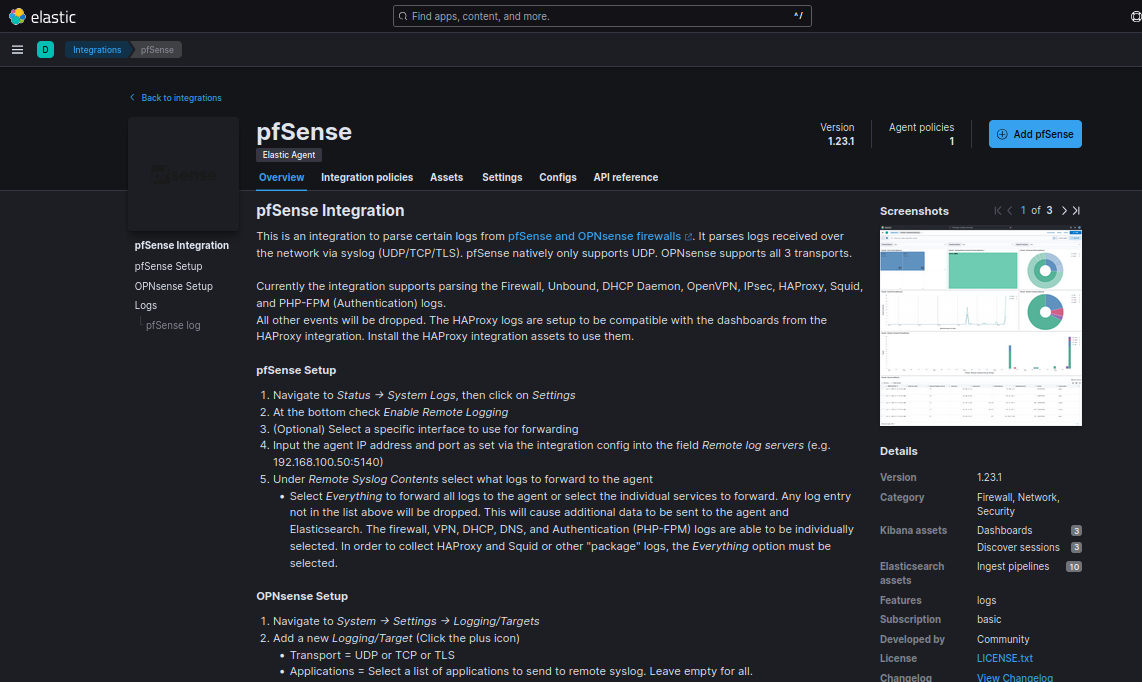Click the Add pfSense button
The image size is (1142, 682).
click(1035, 134)
